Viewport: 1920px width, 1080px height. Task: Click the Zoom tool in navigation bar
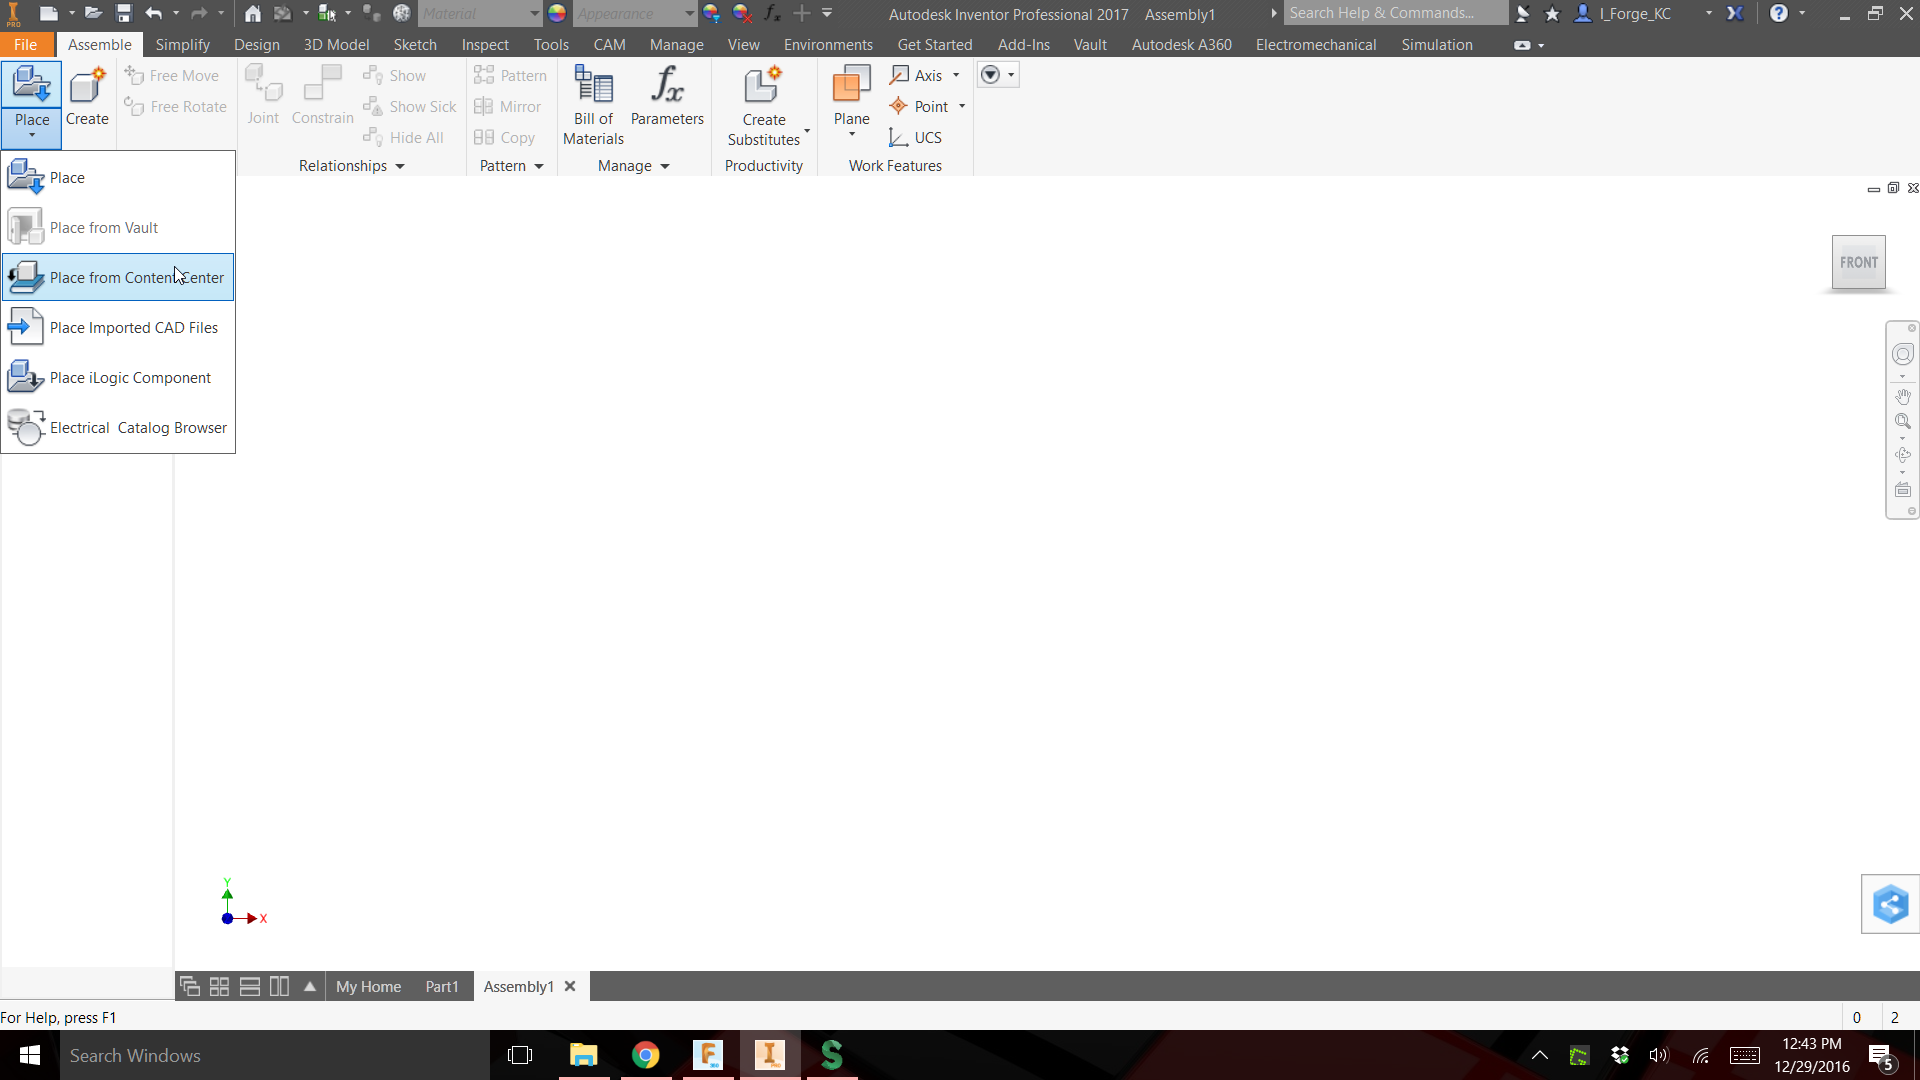click(1903, 421)
